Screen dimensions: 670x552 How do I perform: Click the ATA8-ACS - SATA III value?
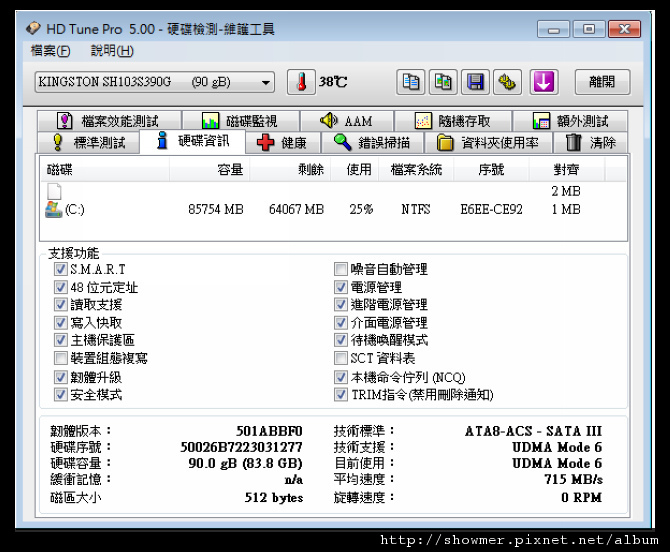tap(534, 431)
